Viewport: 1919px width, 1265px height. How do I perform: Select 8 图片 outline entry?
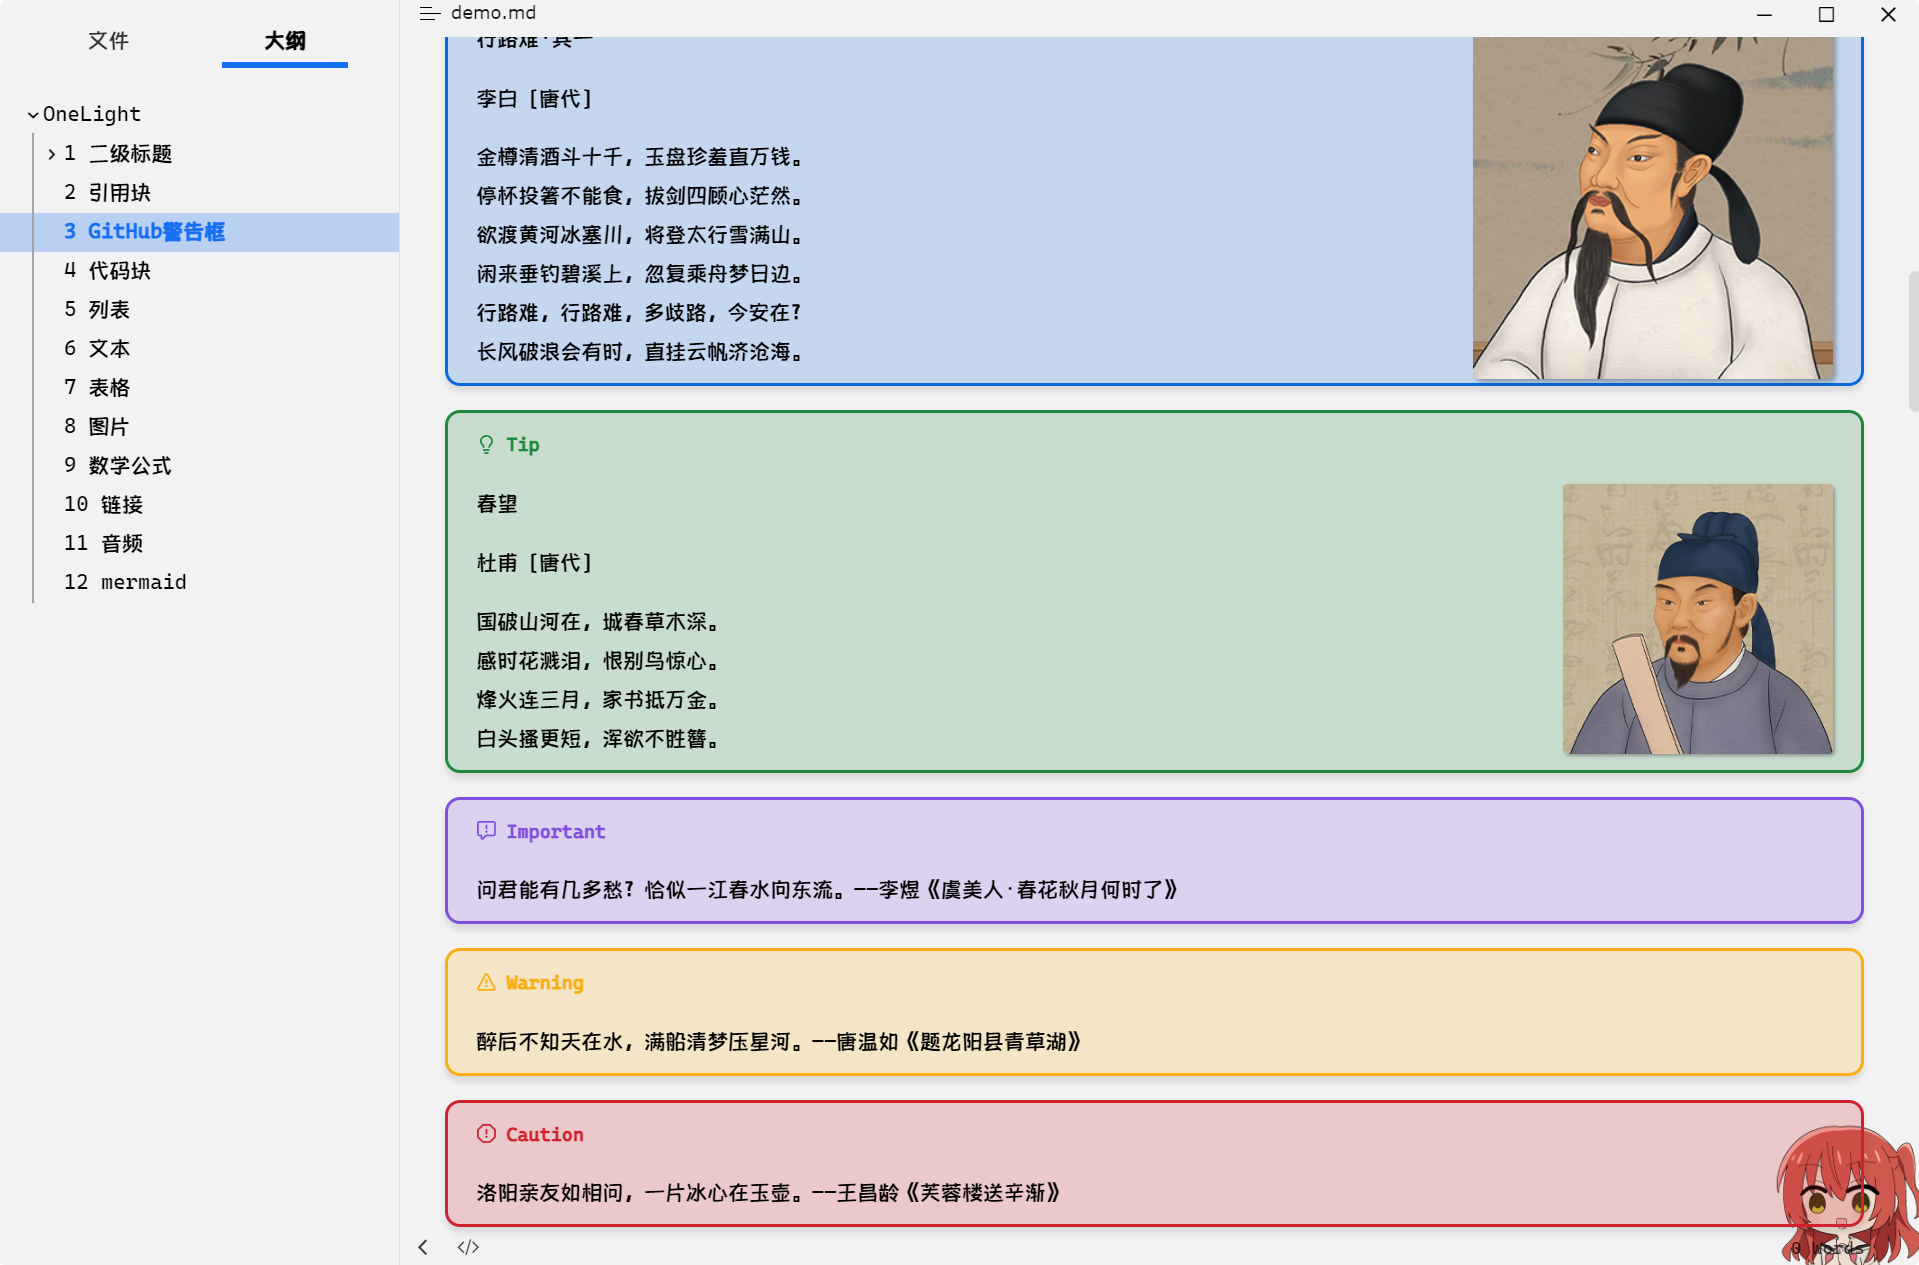coord(97,426)
